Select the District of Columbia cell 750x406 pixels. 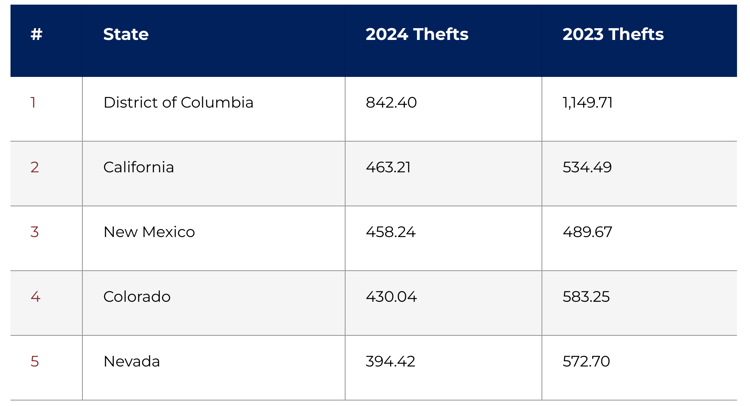point(178,103)
